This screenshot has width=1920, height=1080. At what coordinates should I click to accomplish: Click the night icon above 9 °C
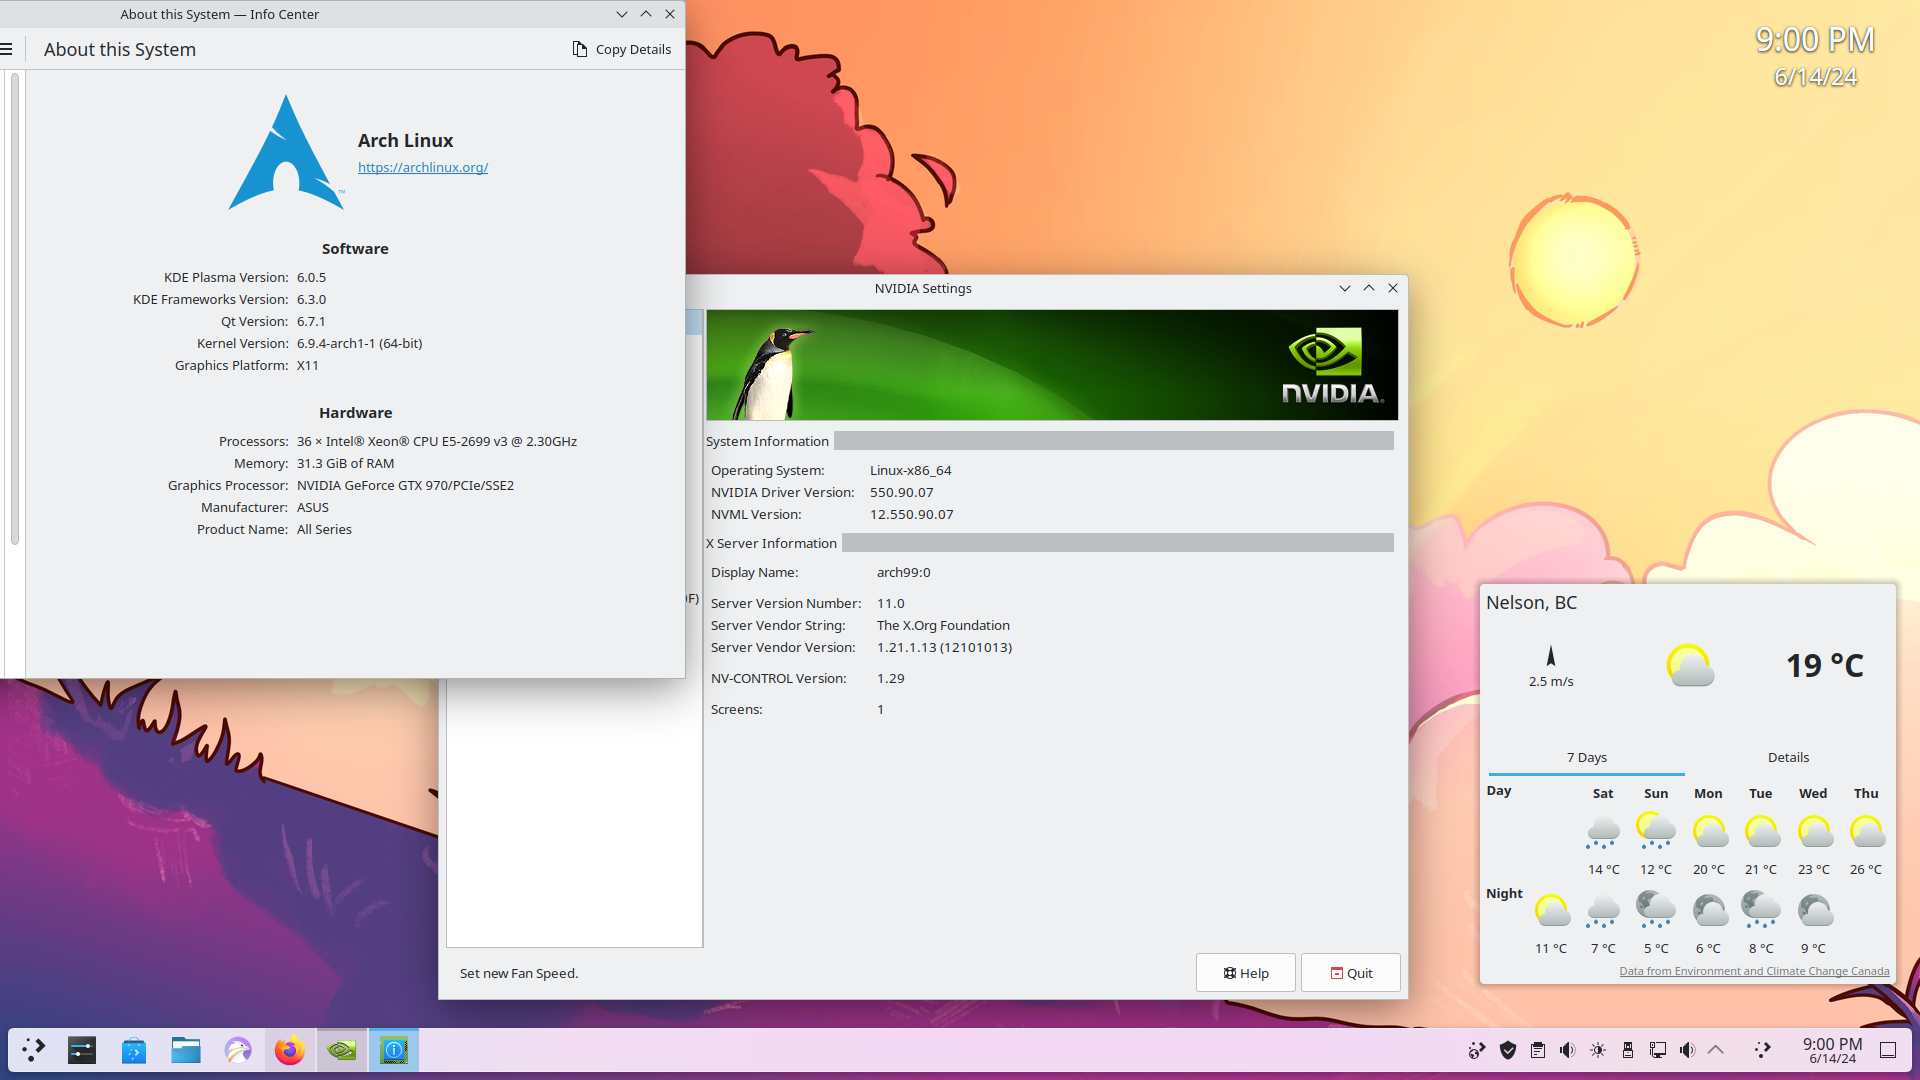(1815, 911)
